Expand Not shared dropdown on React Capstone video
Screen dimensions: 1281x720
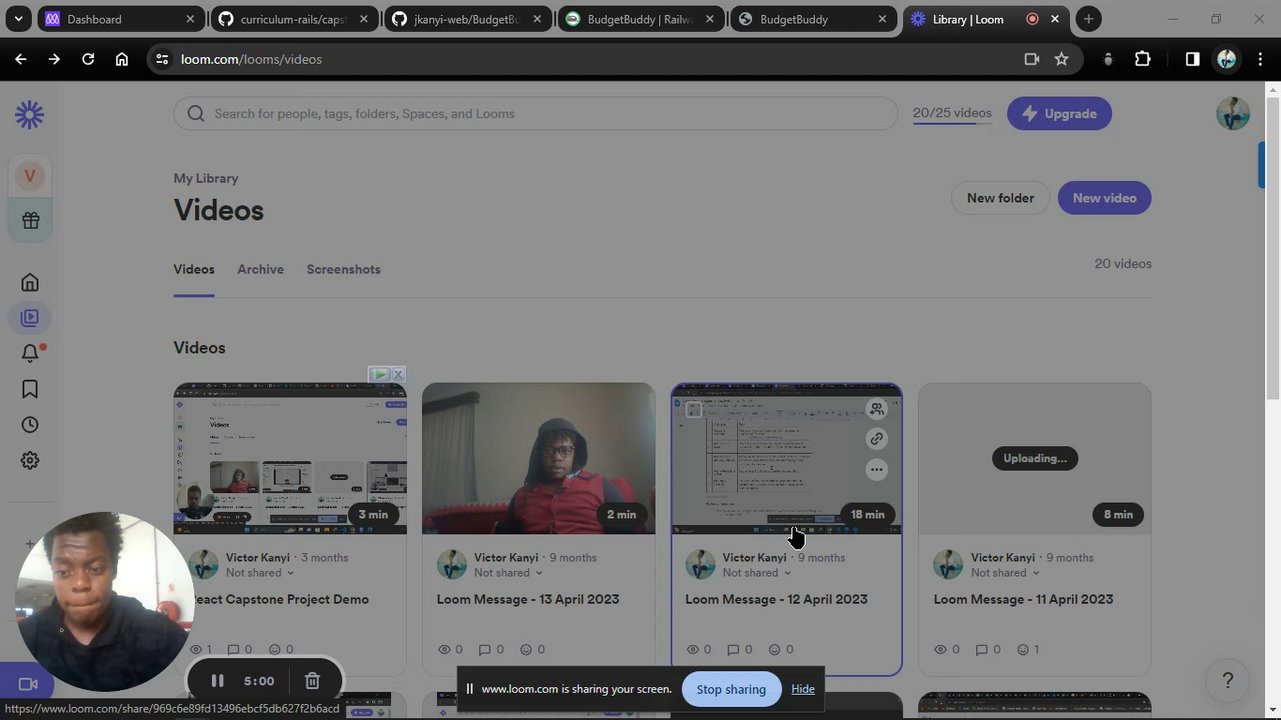tap(260, 573)
